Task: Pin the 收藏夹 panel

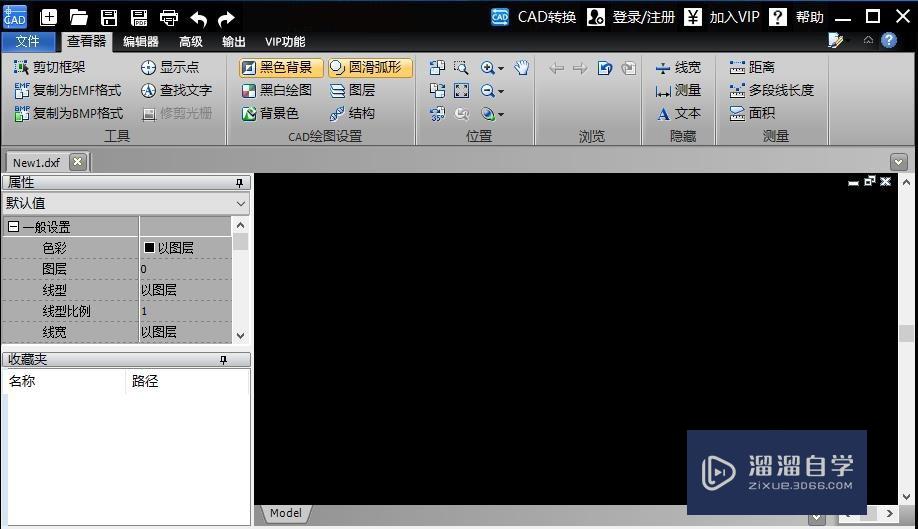Action: [223, 360]
